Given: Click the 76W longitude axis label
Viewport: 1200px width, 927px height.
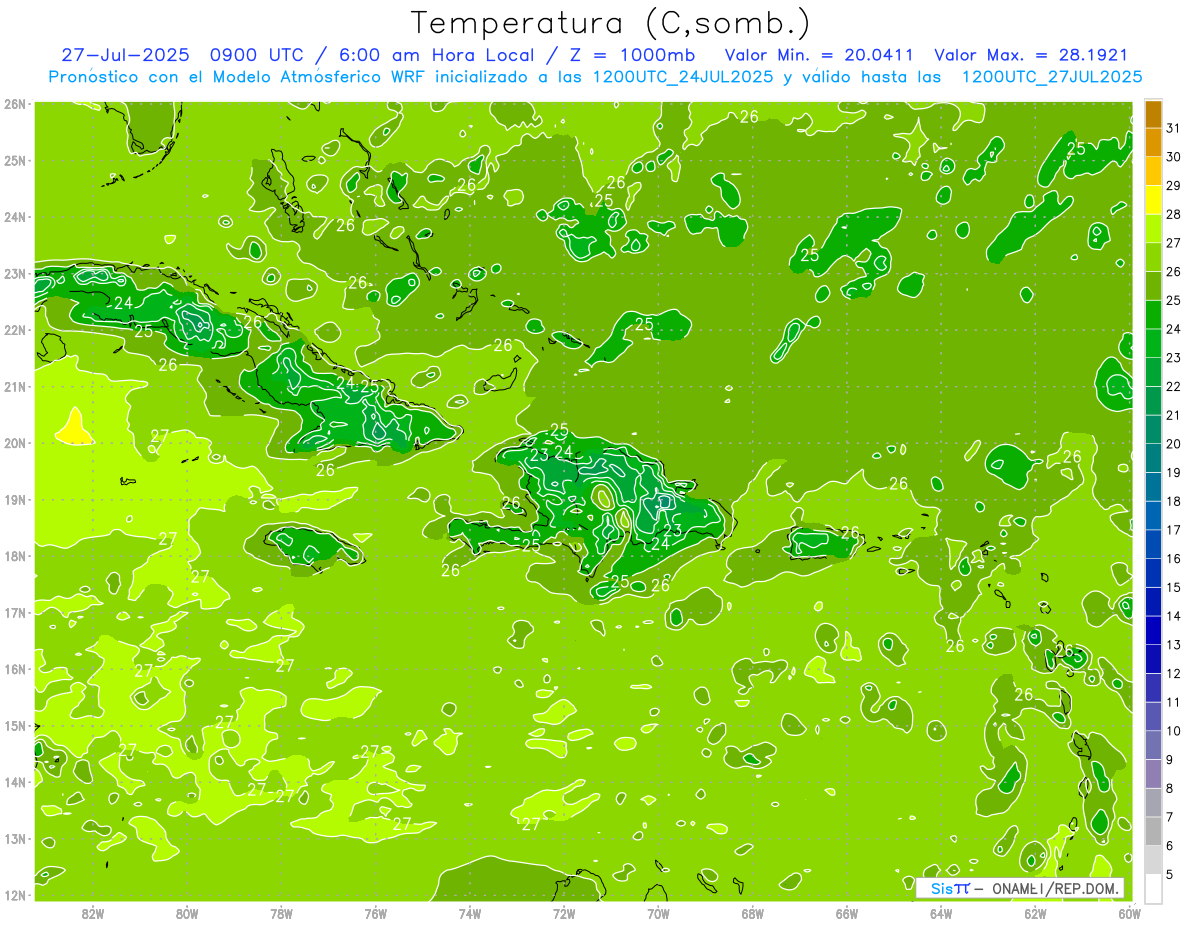Looking at the screenshot, I should [375, 912].
